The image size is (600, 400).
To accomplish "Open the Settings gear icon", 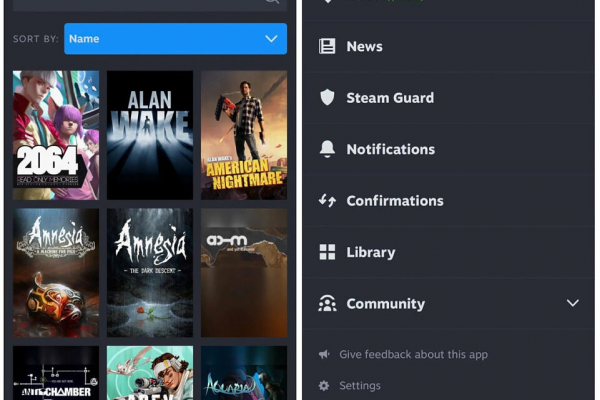I will point(324,385).
